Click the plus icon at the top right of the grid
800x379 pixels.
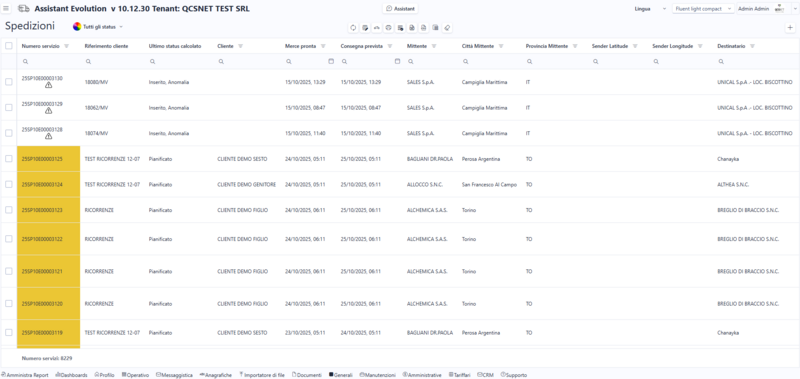point(790,28)
